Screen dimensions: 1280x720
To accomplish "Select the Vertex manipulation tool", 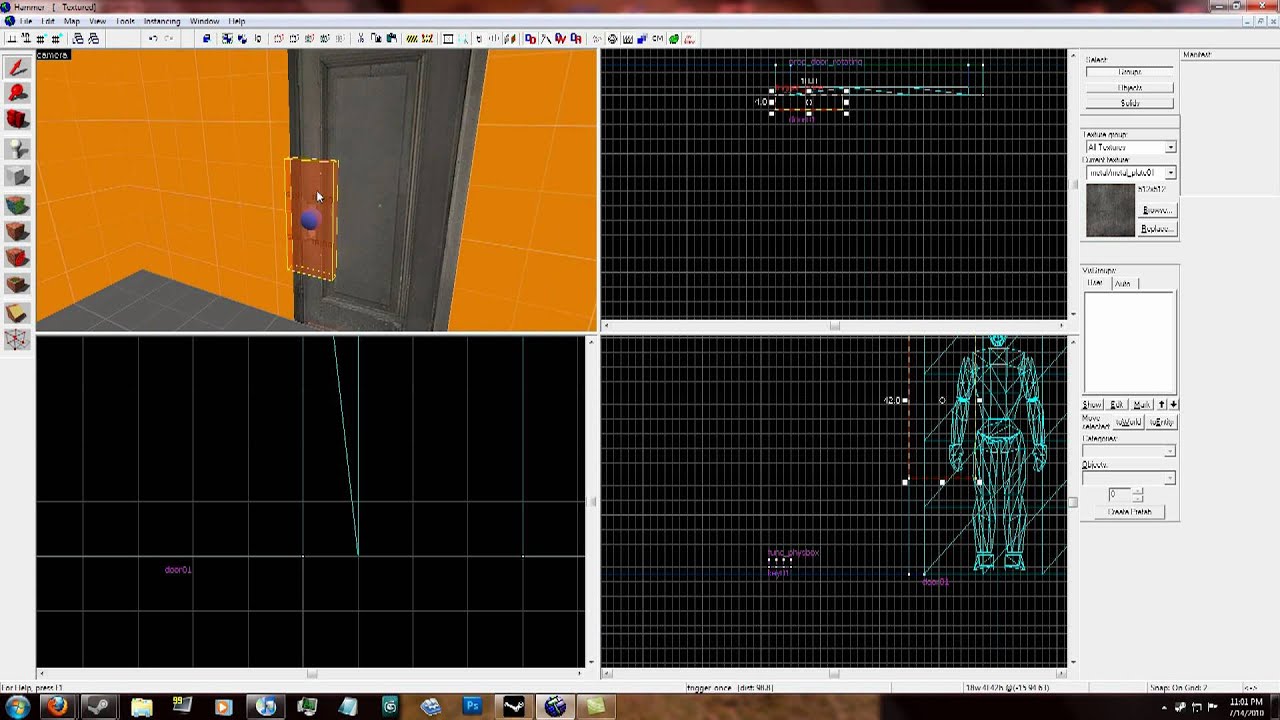I will [17, 340].
